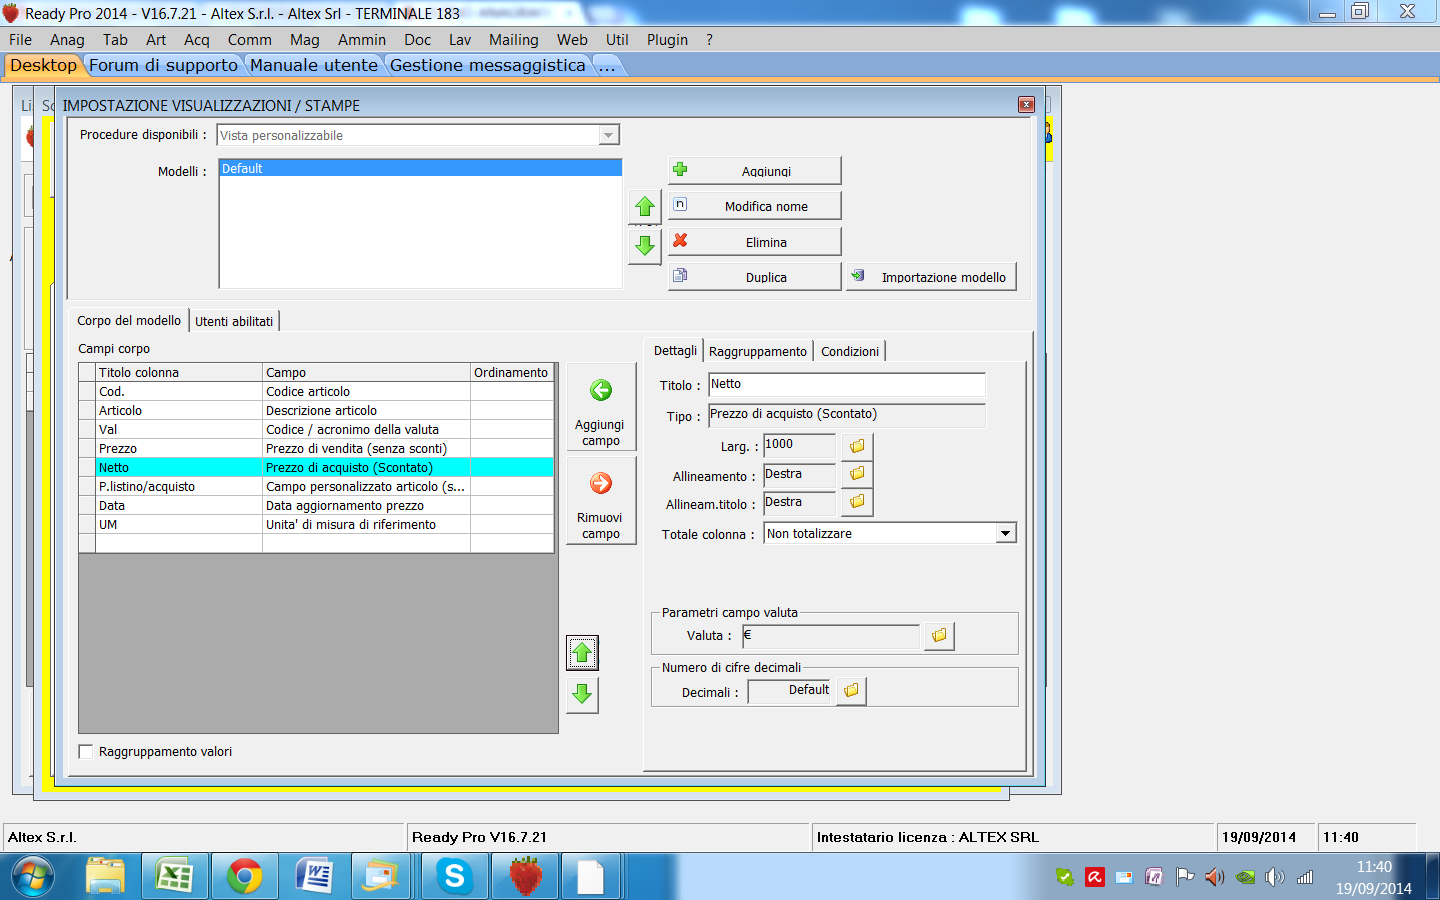
Task: Open Google Chrome from the taskbar
Action: coord(244,877)
